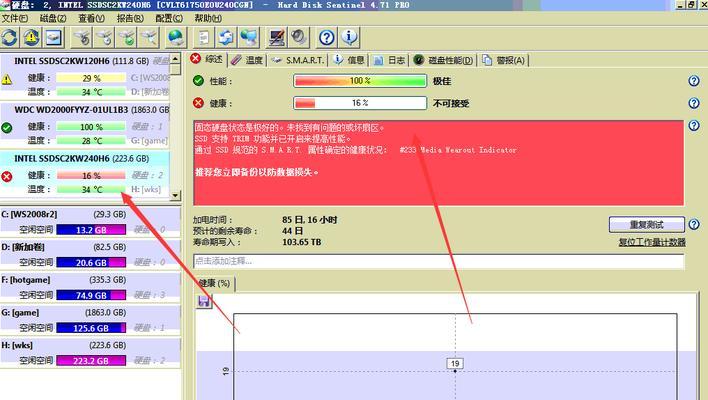Click the 复位工作量计数器 link
Viewport: 708px width, 400px height.
[652, 242]
